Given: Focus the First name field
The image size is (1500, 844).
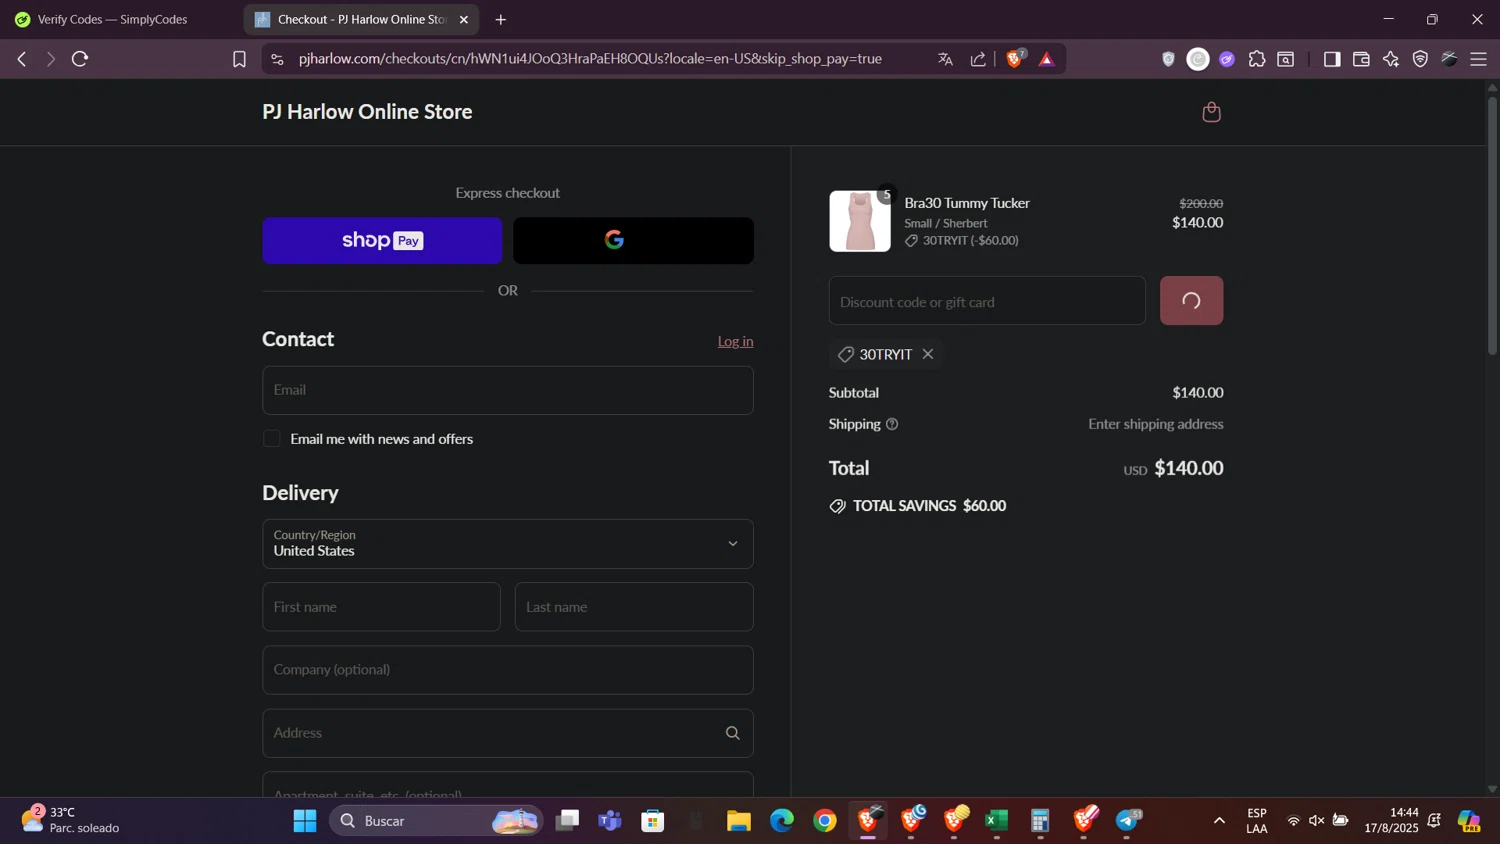Looking at the screenshot, I should [381, 607].
